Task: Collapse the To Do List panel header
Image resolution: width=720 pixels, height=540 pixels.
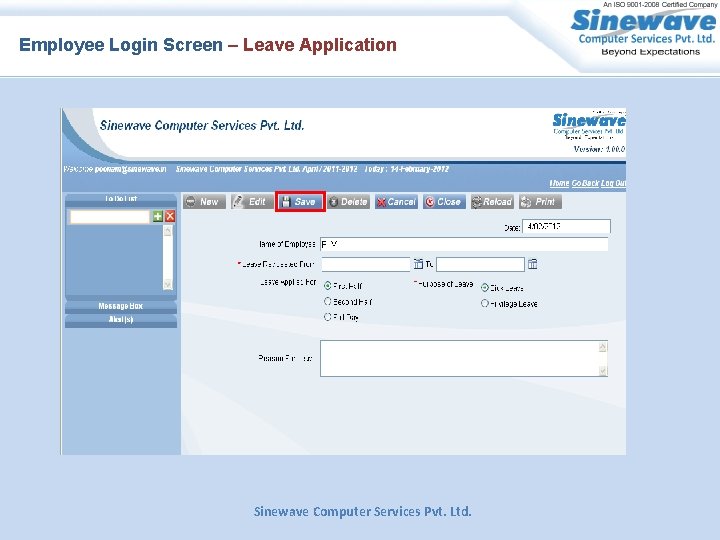Action: pyautogui.click(x=121, y=199)
